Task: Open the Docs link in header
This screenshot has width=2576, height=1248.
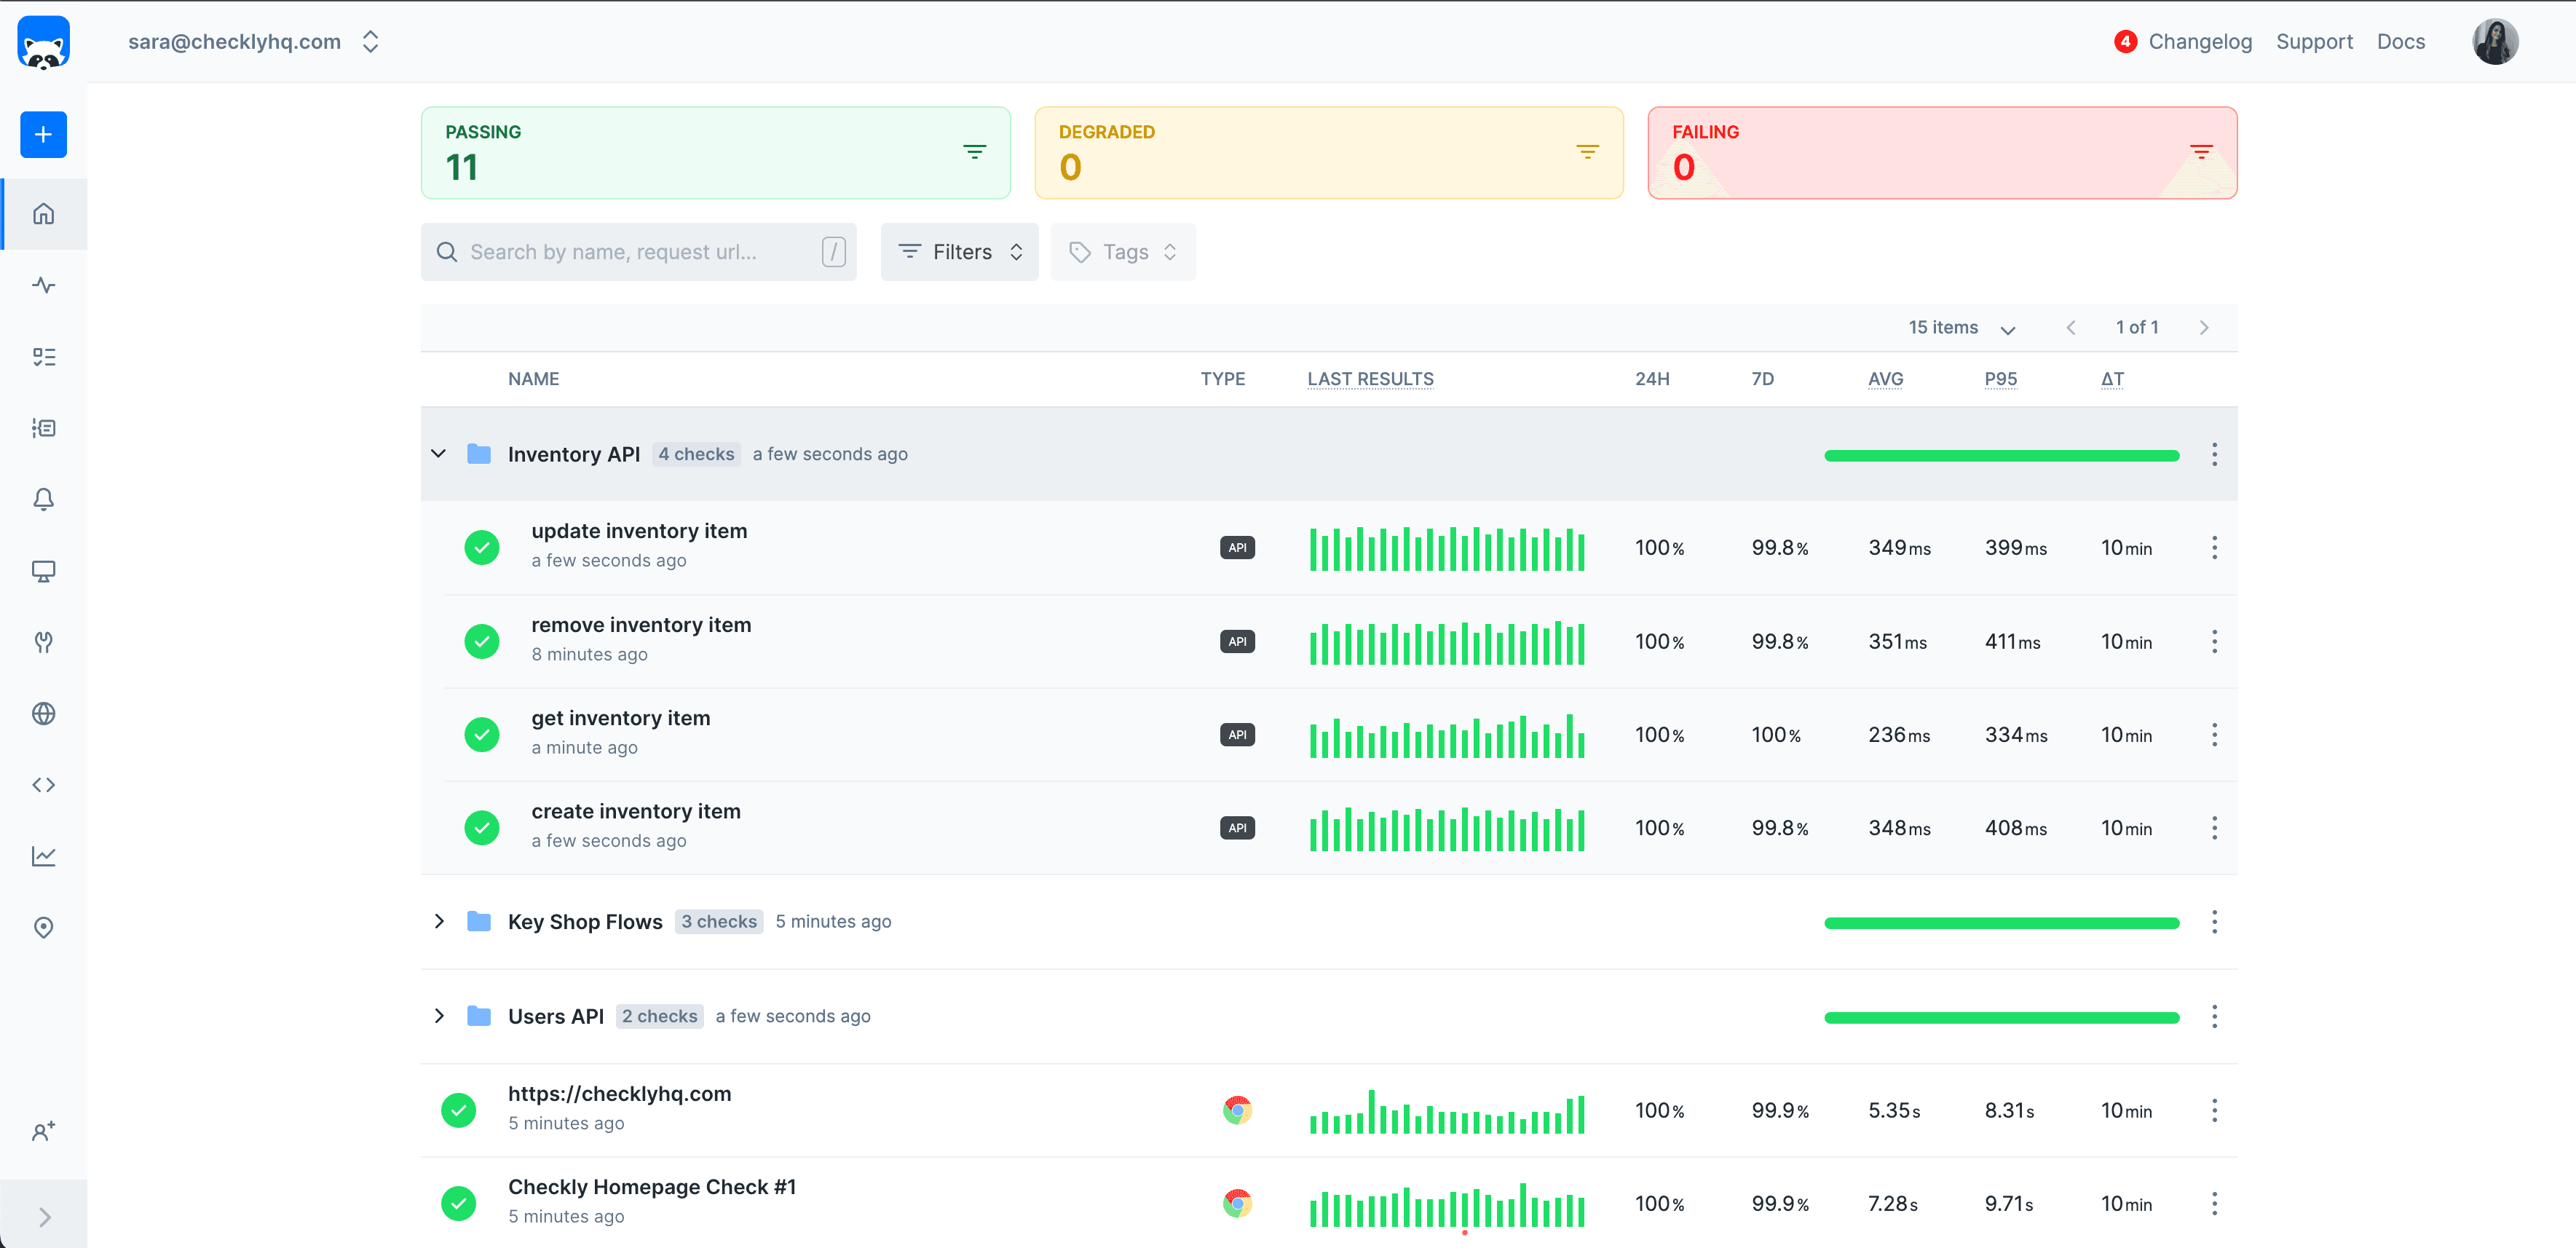Action: click(2400, 42)
